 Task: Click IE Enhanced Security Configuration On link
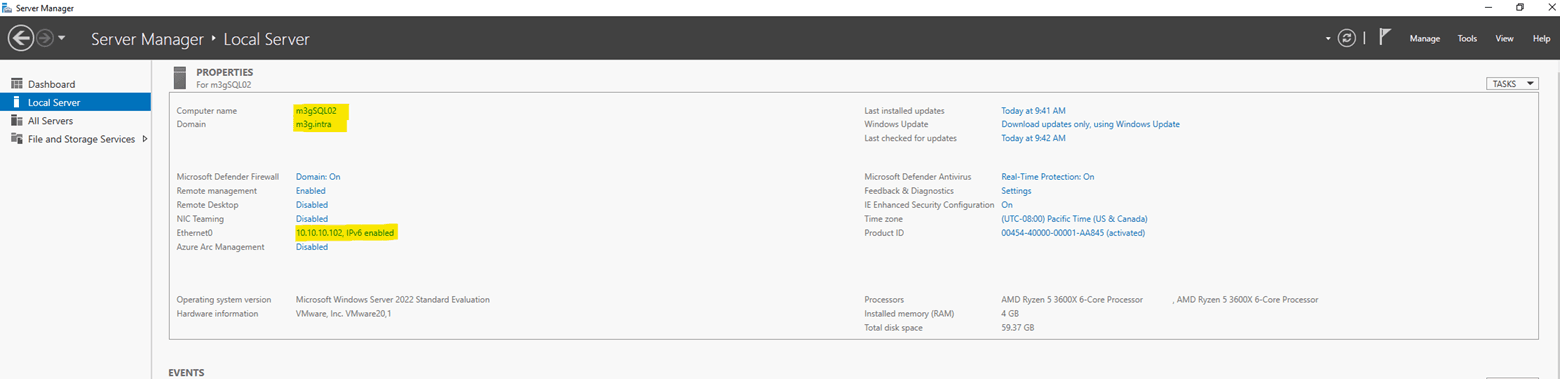point(1007,204)
